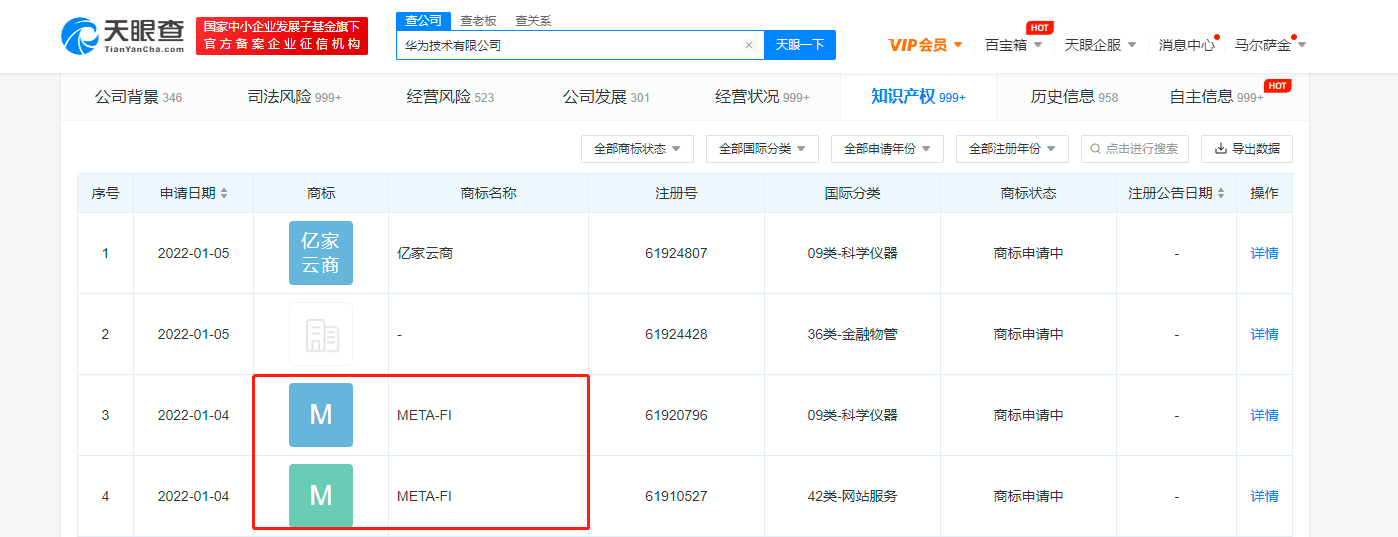This screenshot has height=537, width=1398.
Task: Click 导出数据 export button
Action: click(1247, 149)
